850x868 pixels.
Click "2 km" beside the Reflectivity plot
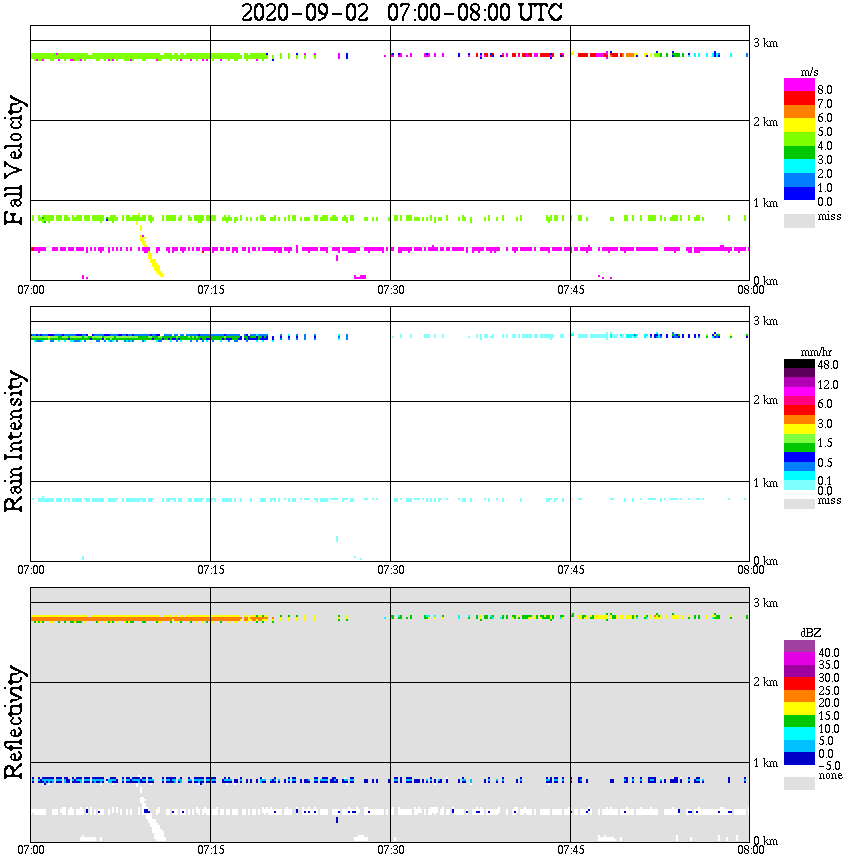click(766, 682)
